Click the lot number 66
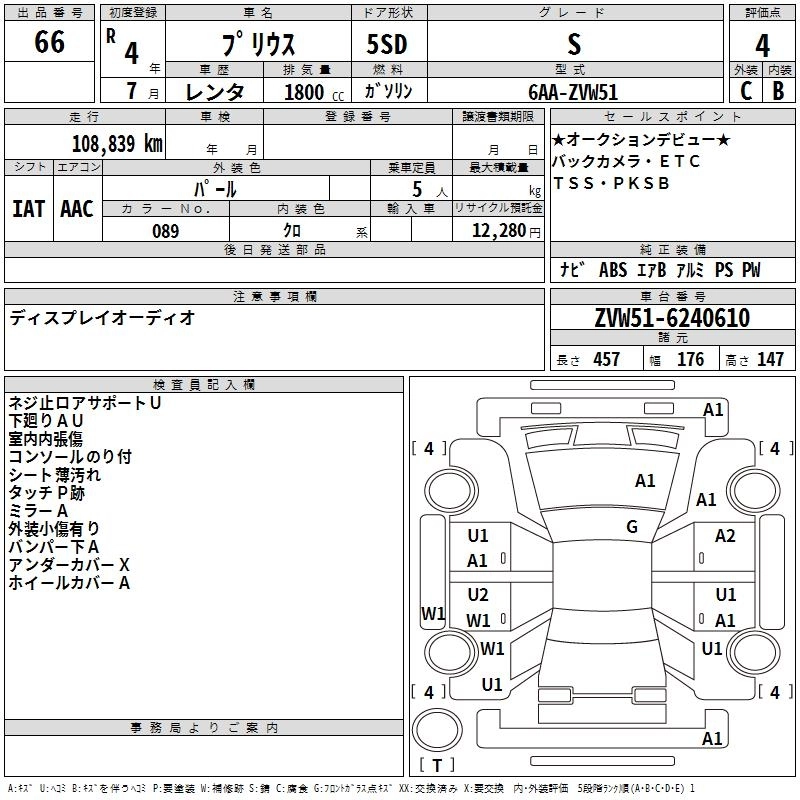This screenshot has height=800, width=800. (49, 42)
